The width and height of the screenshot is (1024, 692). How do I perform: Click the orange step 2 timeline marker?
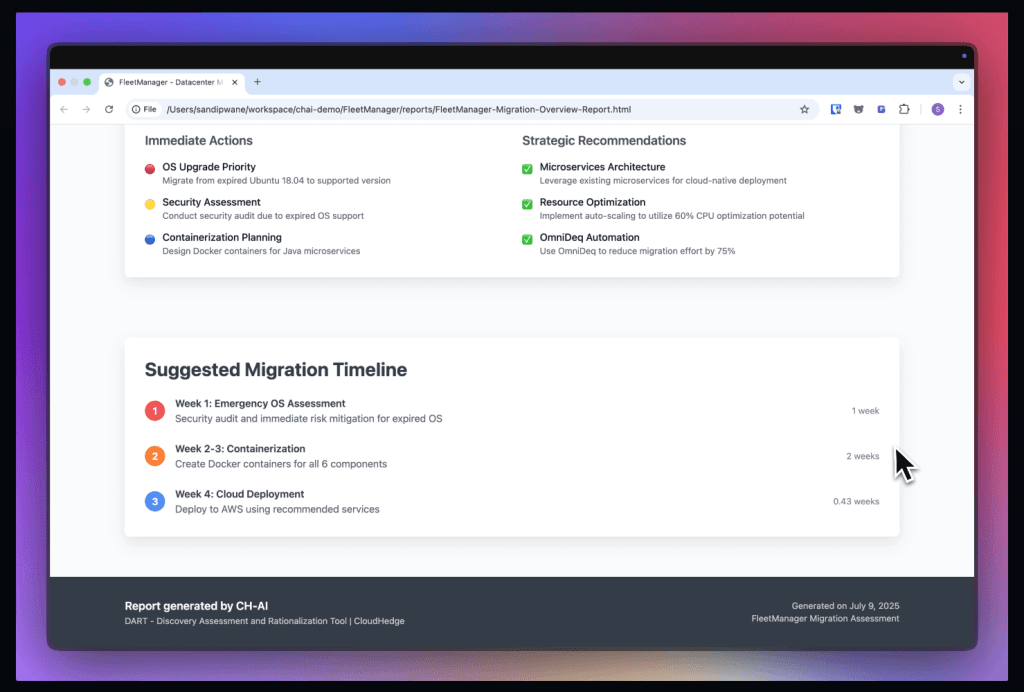154,456
